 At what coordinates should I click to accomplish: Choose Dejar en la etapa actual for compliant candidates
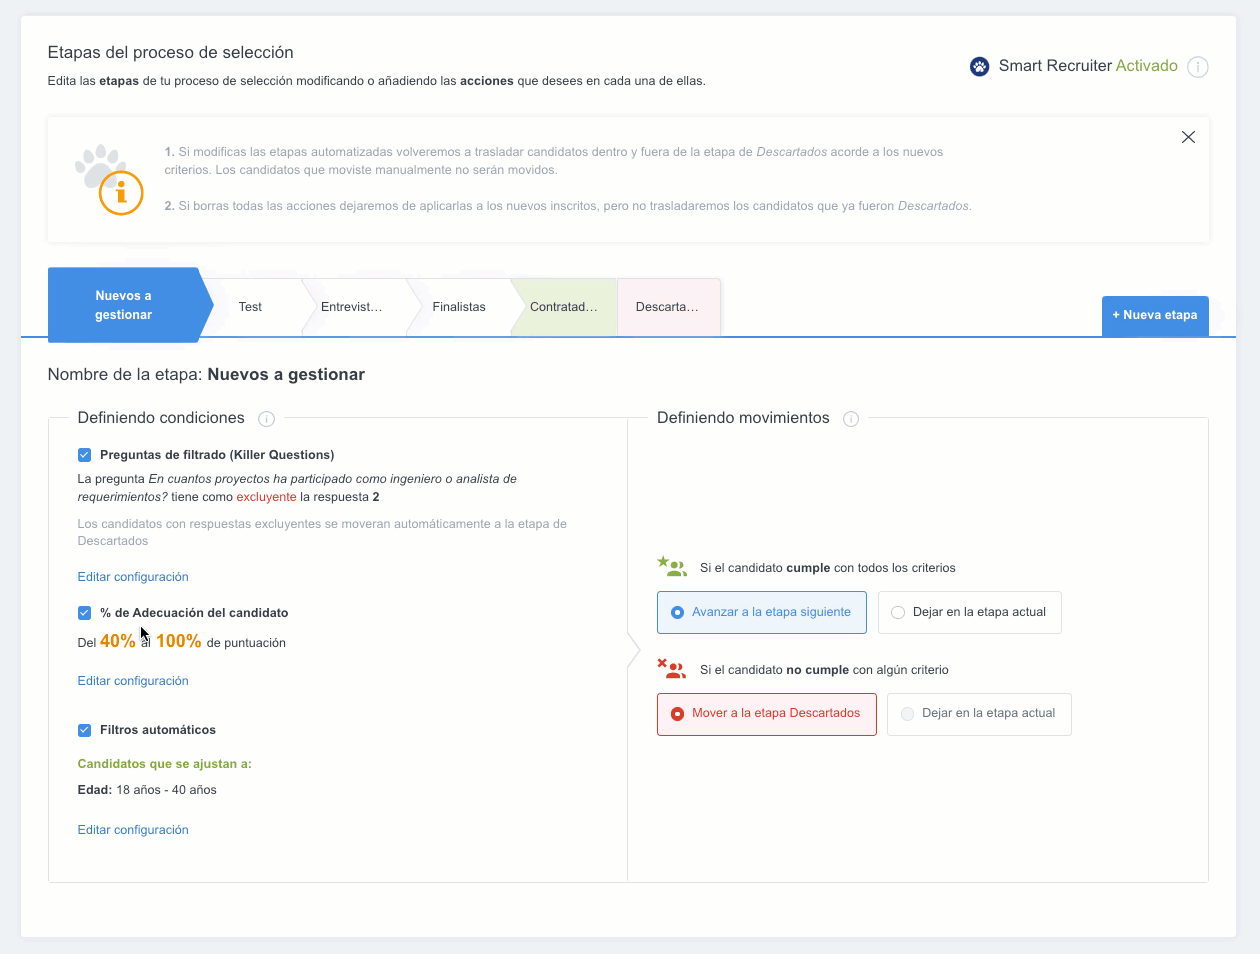(x=969, y=612)
